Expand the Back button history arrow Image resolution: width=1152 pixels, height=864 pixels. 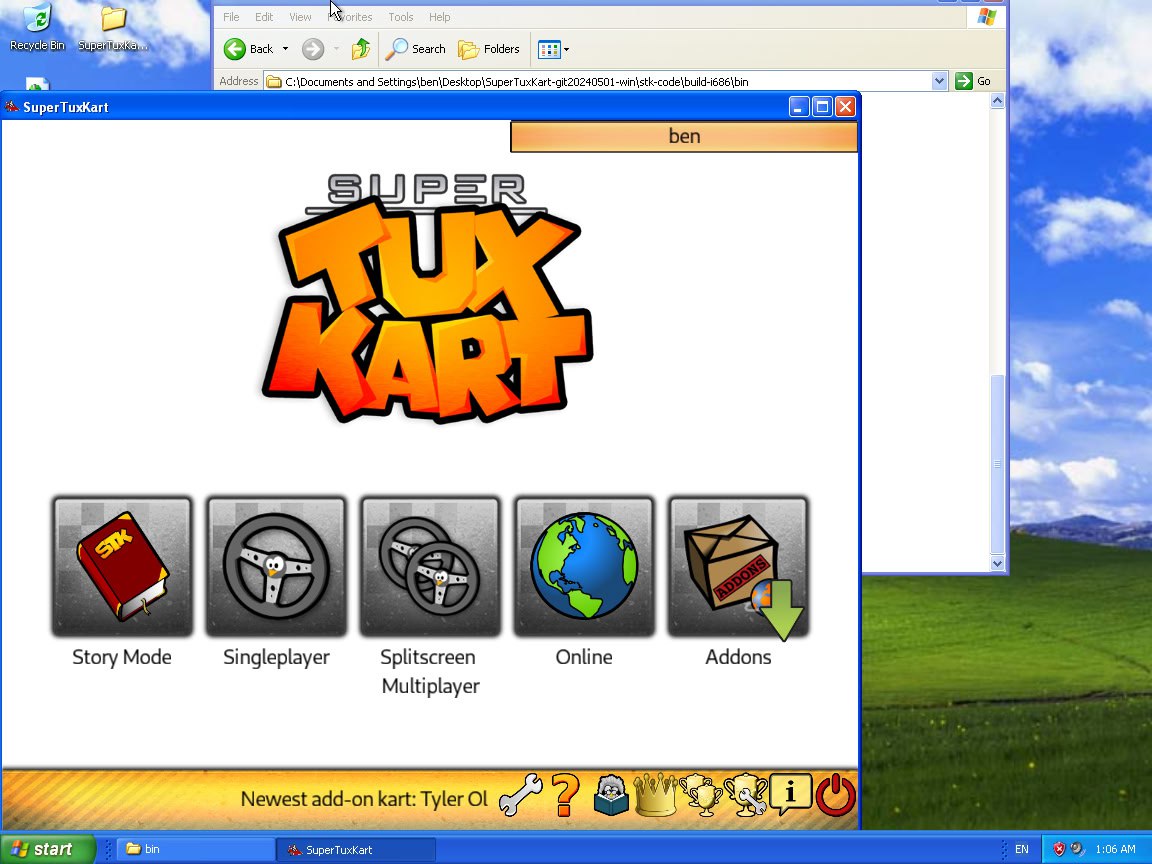click(x=285, y=49)
